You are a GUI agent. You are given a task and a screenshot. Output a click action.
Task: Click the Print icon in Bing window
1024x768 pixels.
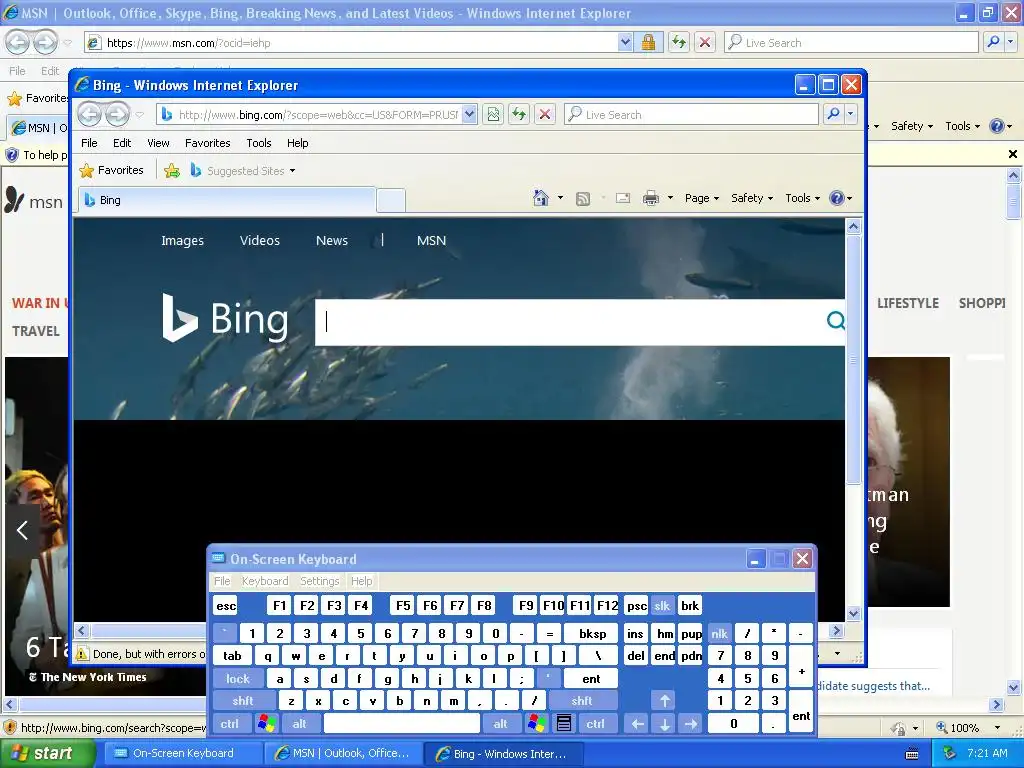click(651, 198)
